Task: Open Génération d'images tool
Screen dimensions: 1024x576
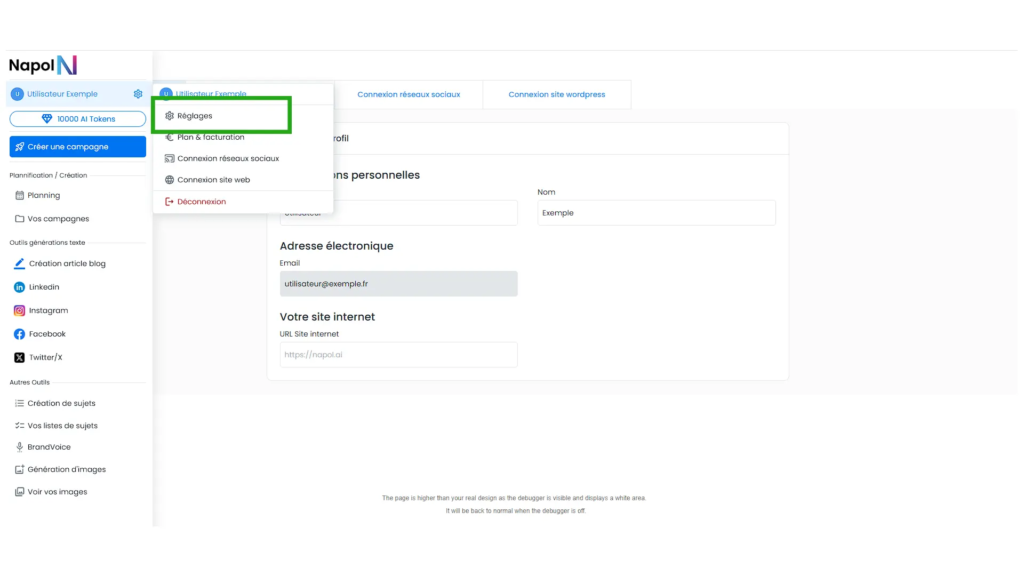Action: pyautogui.click(x=65, y=469)
